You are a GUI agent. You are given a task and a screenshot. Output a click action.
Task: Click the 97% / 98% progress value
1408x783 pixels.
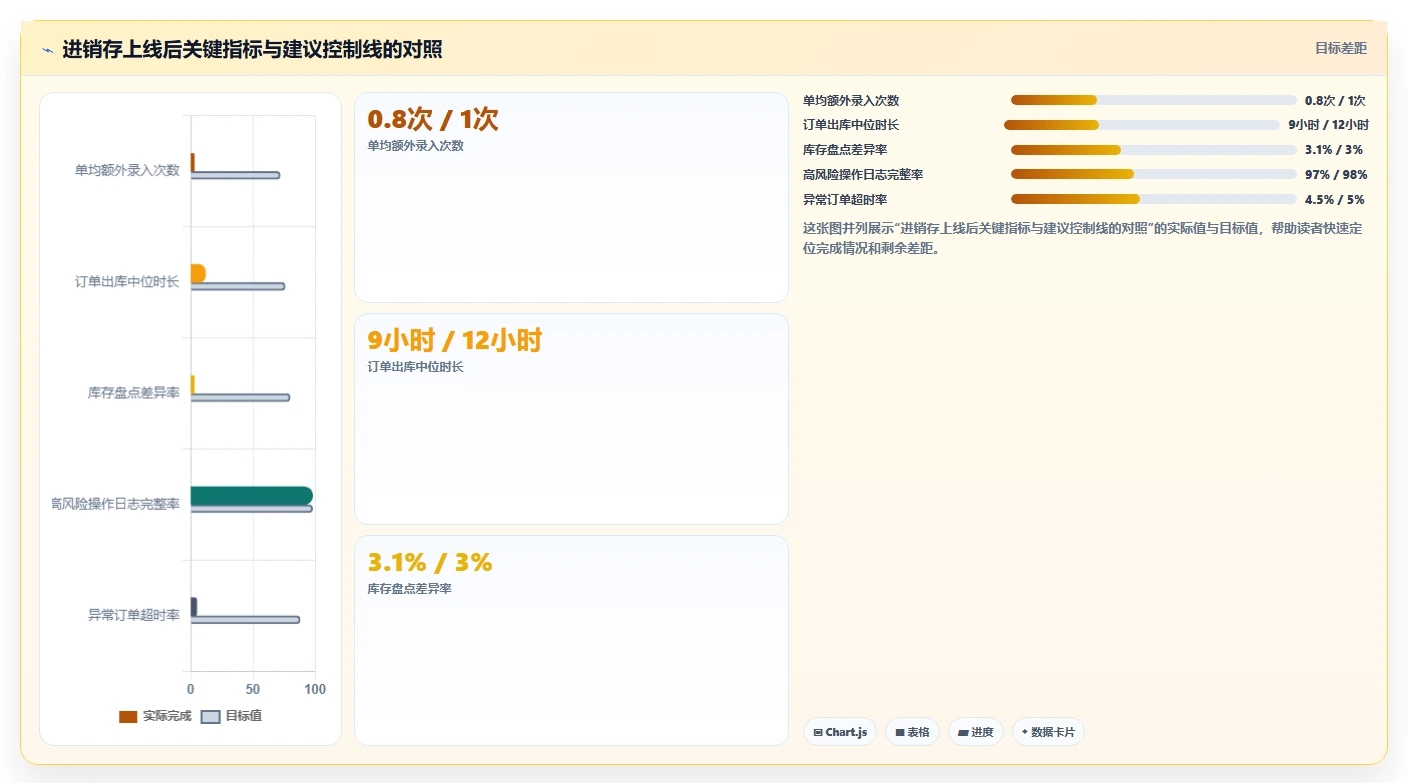(1336, 175)
